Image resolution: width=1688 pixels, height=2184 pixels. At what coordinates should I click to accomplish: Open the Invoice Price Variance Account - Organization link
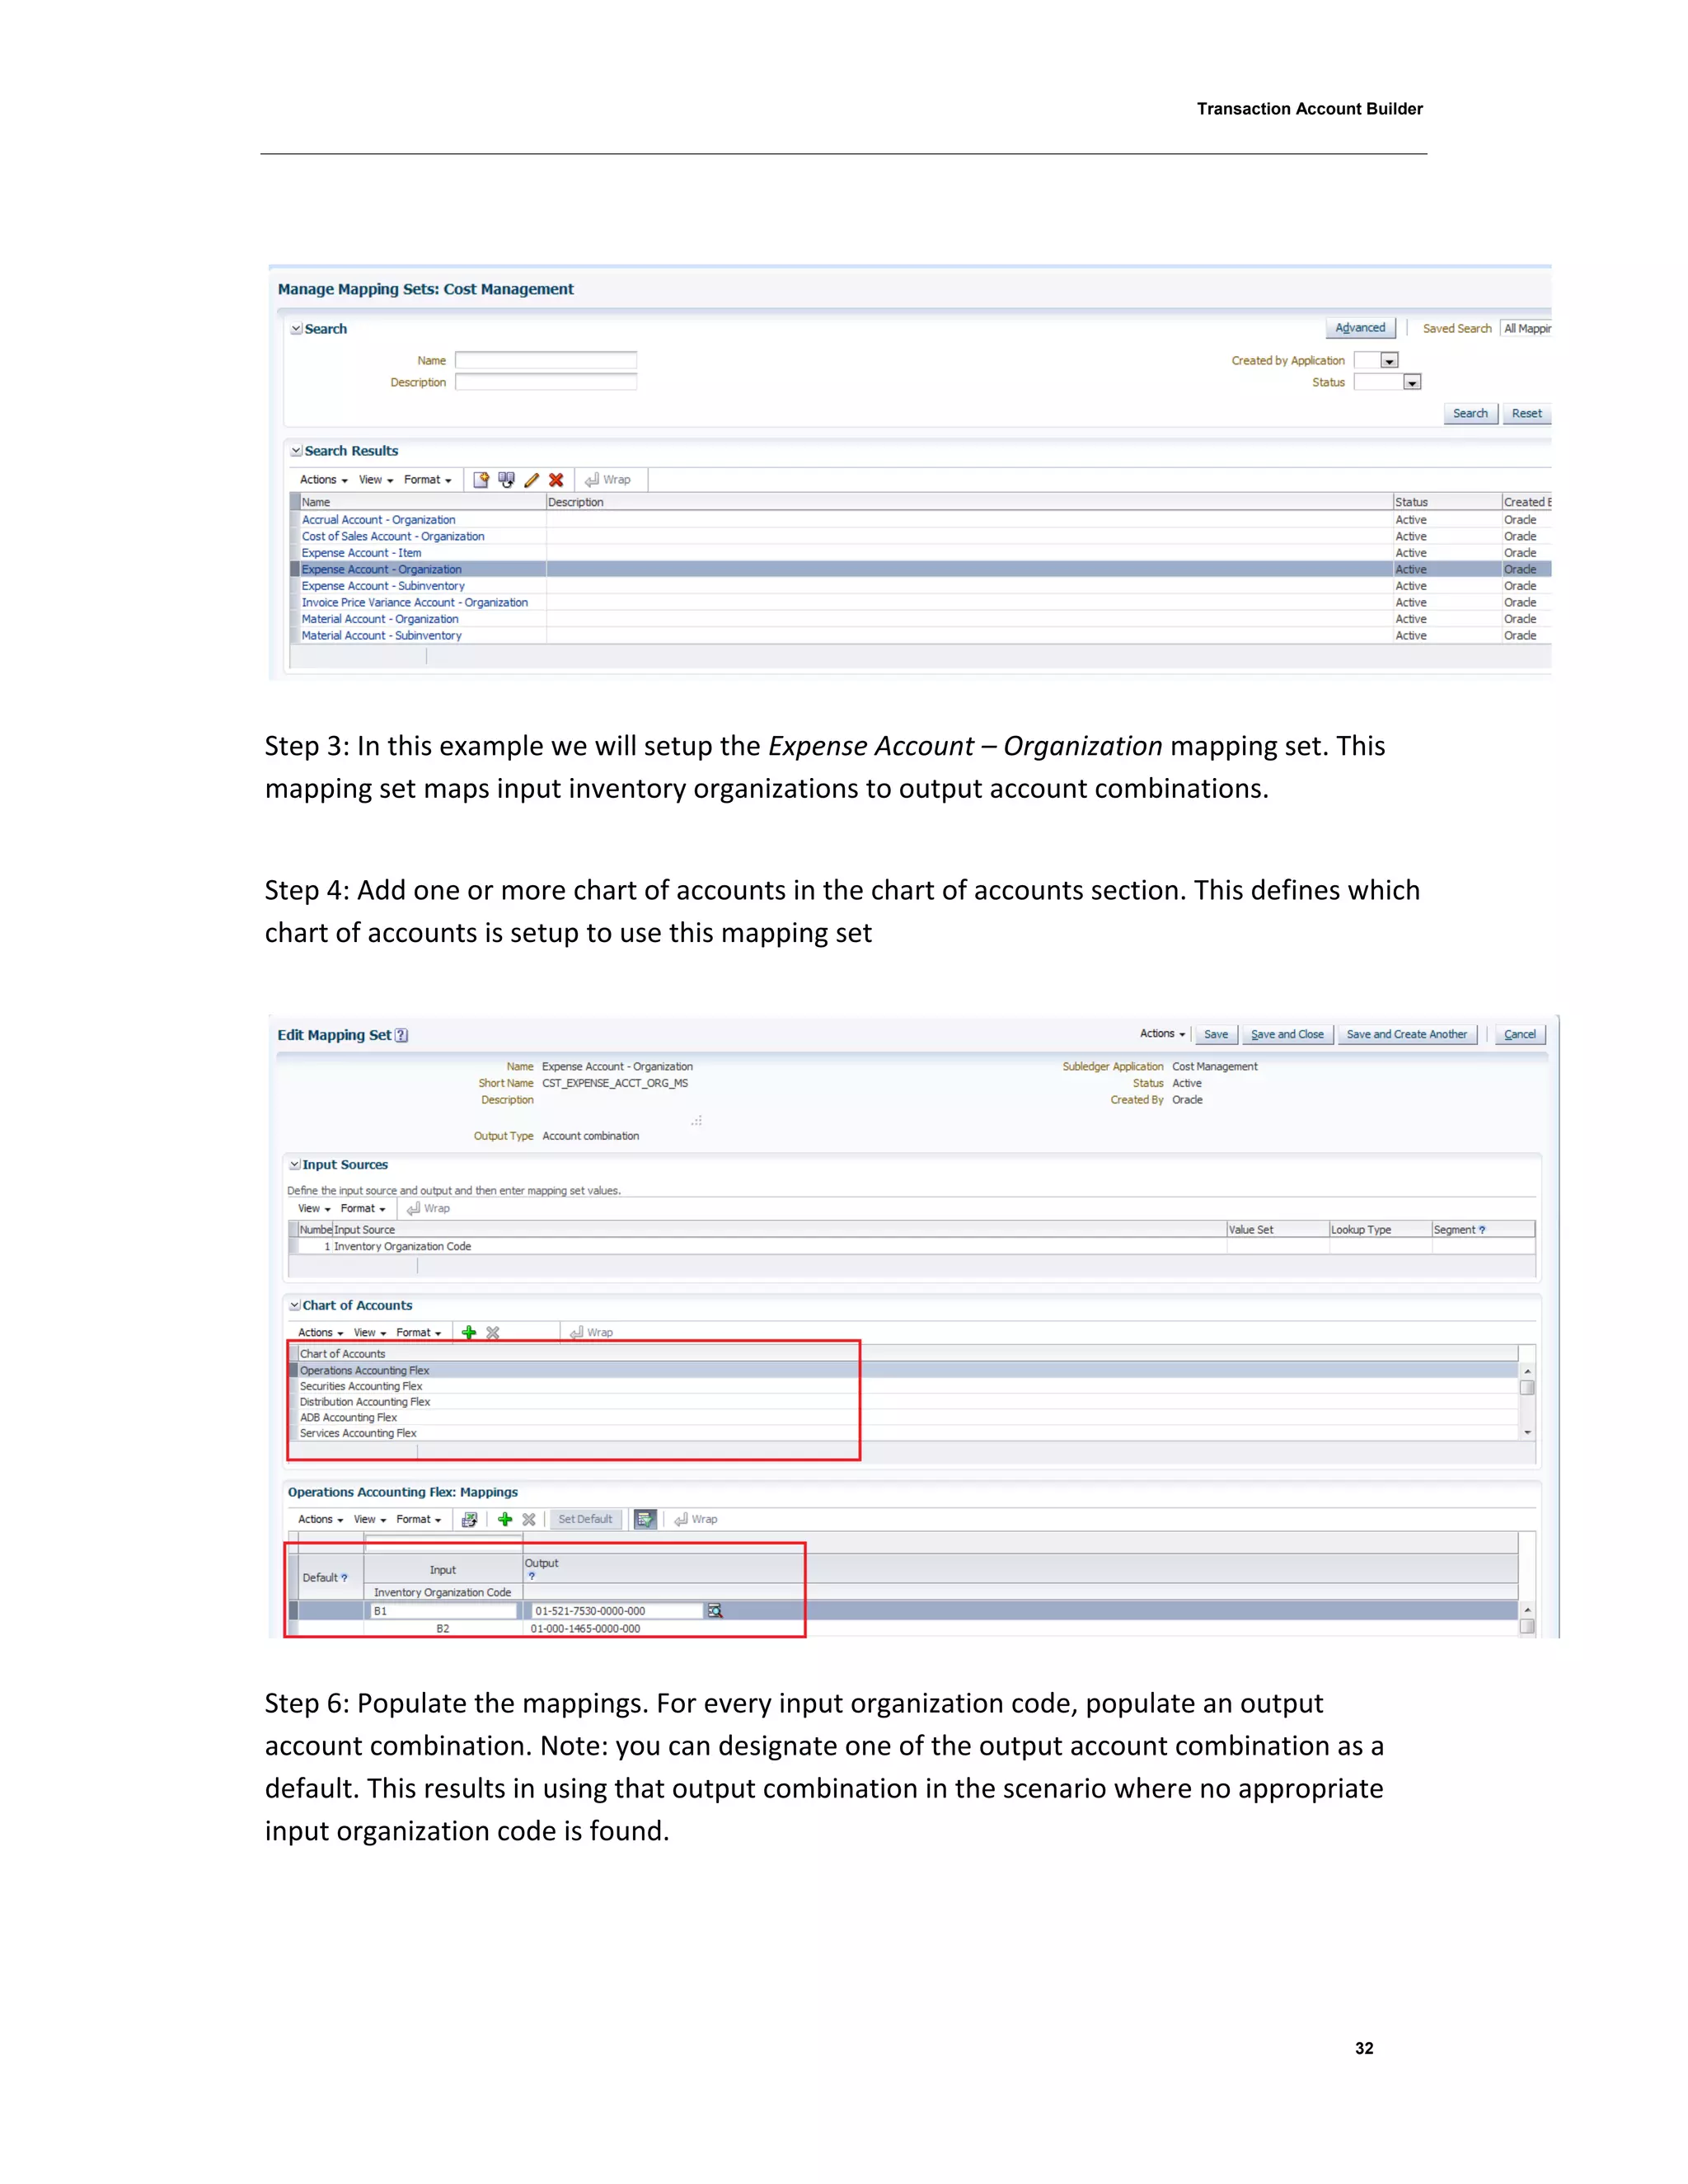click(x=414, y=603)
